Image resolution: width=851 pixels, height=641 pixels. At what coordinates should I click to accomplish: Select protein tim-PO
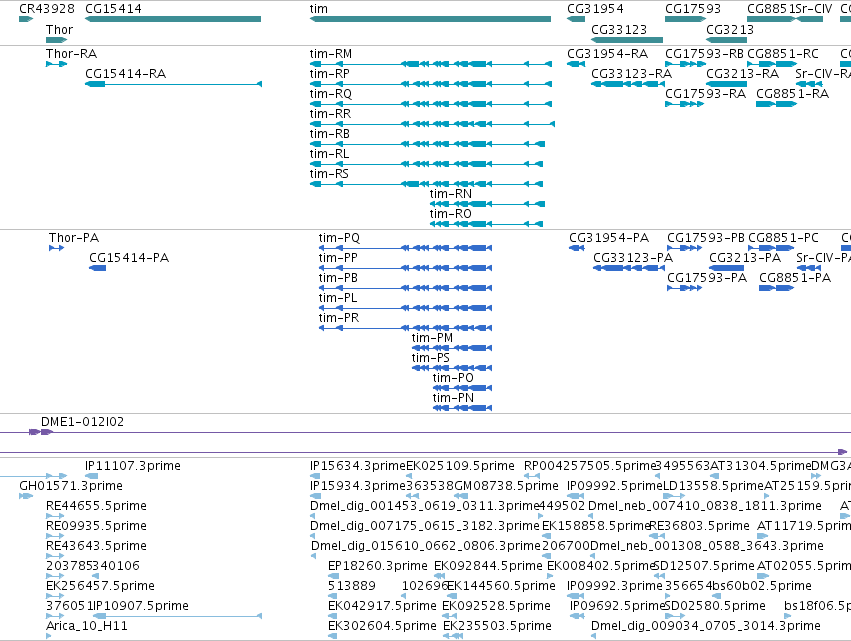462,388
